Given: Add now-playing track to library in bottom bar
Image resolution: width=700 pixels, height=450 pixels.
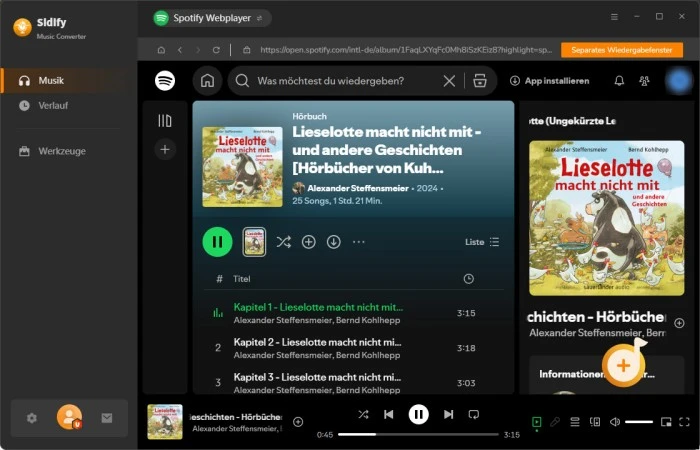Looking at the screenshot, I should pos(298,422).
